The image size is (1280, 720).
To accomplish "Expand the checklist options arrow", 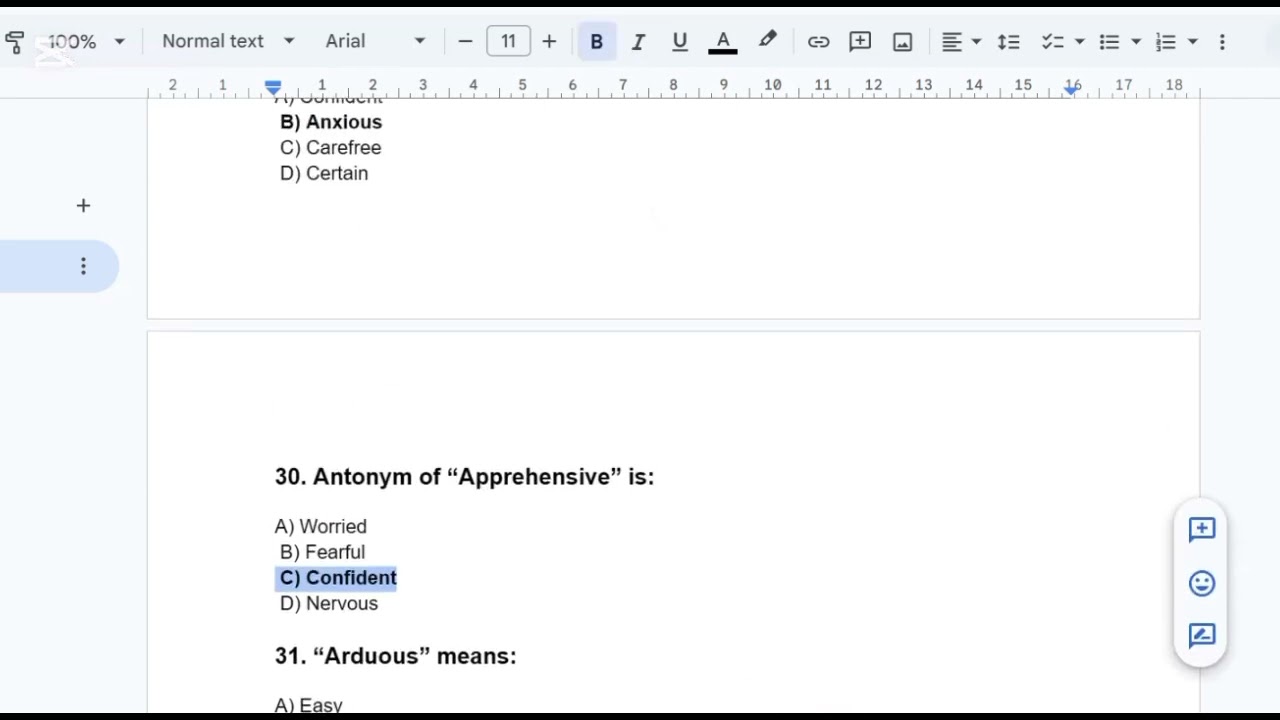I will pos(1079,42).
